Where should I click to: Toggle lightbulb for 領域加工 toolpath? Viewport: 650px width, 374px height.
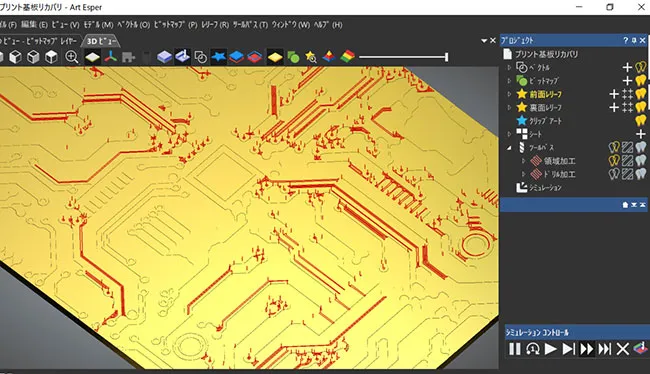pyautogui.click(x=614, y=160)
